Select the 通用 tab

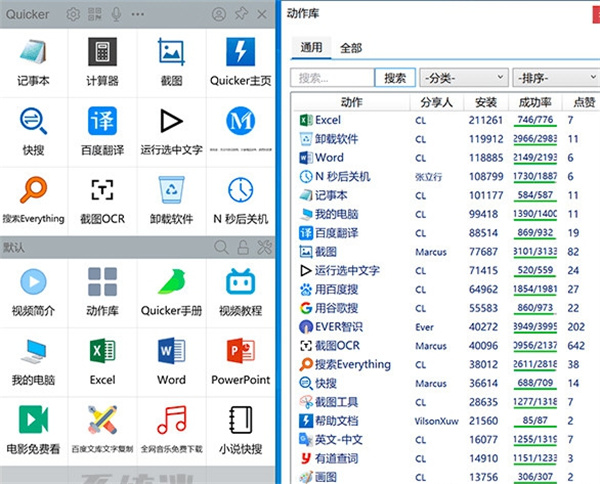311,47
